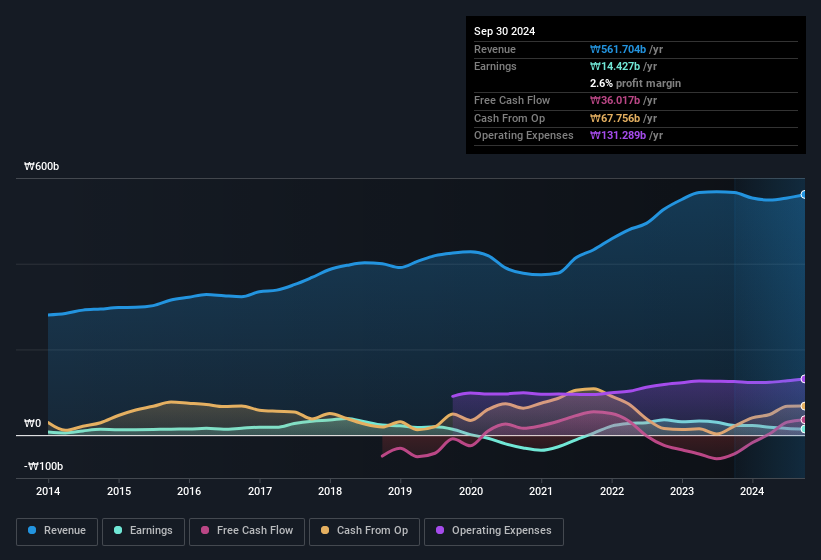Click the Free Cash Flow endpoint marker
821x560 pixels.
pos(804,420)
